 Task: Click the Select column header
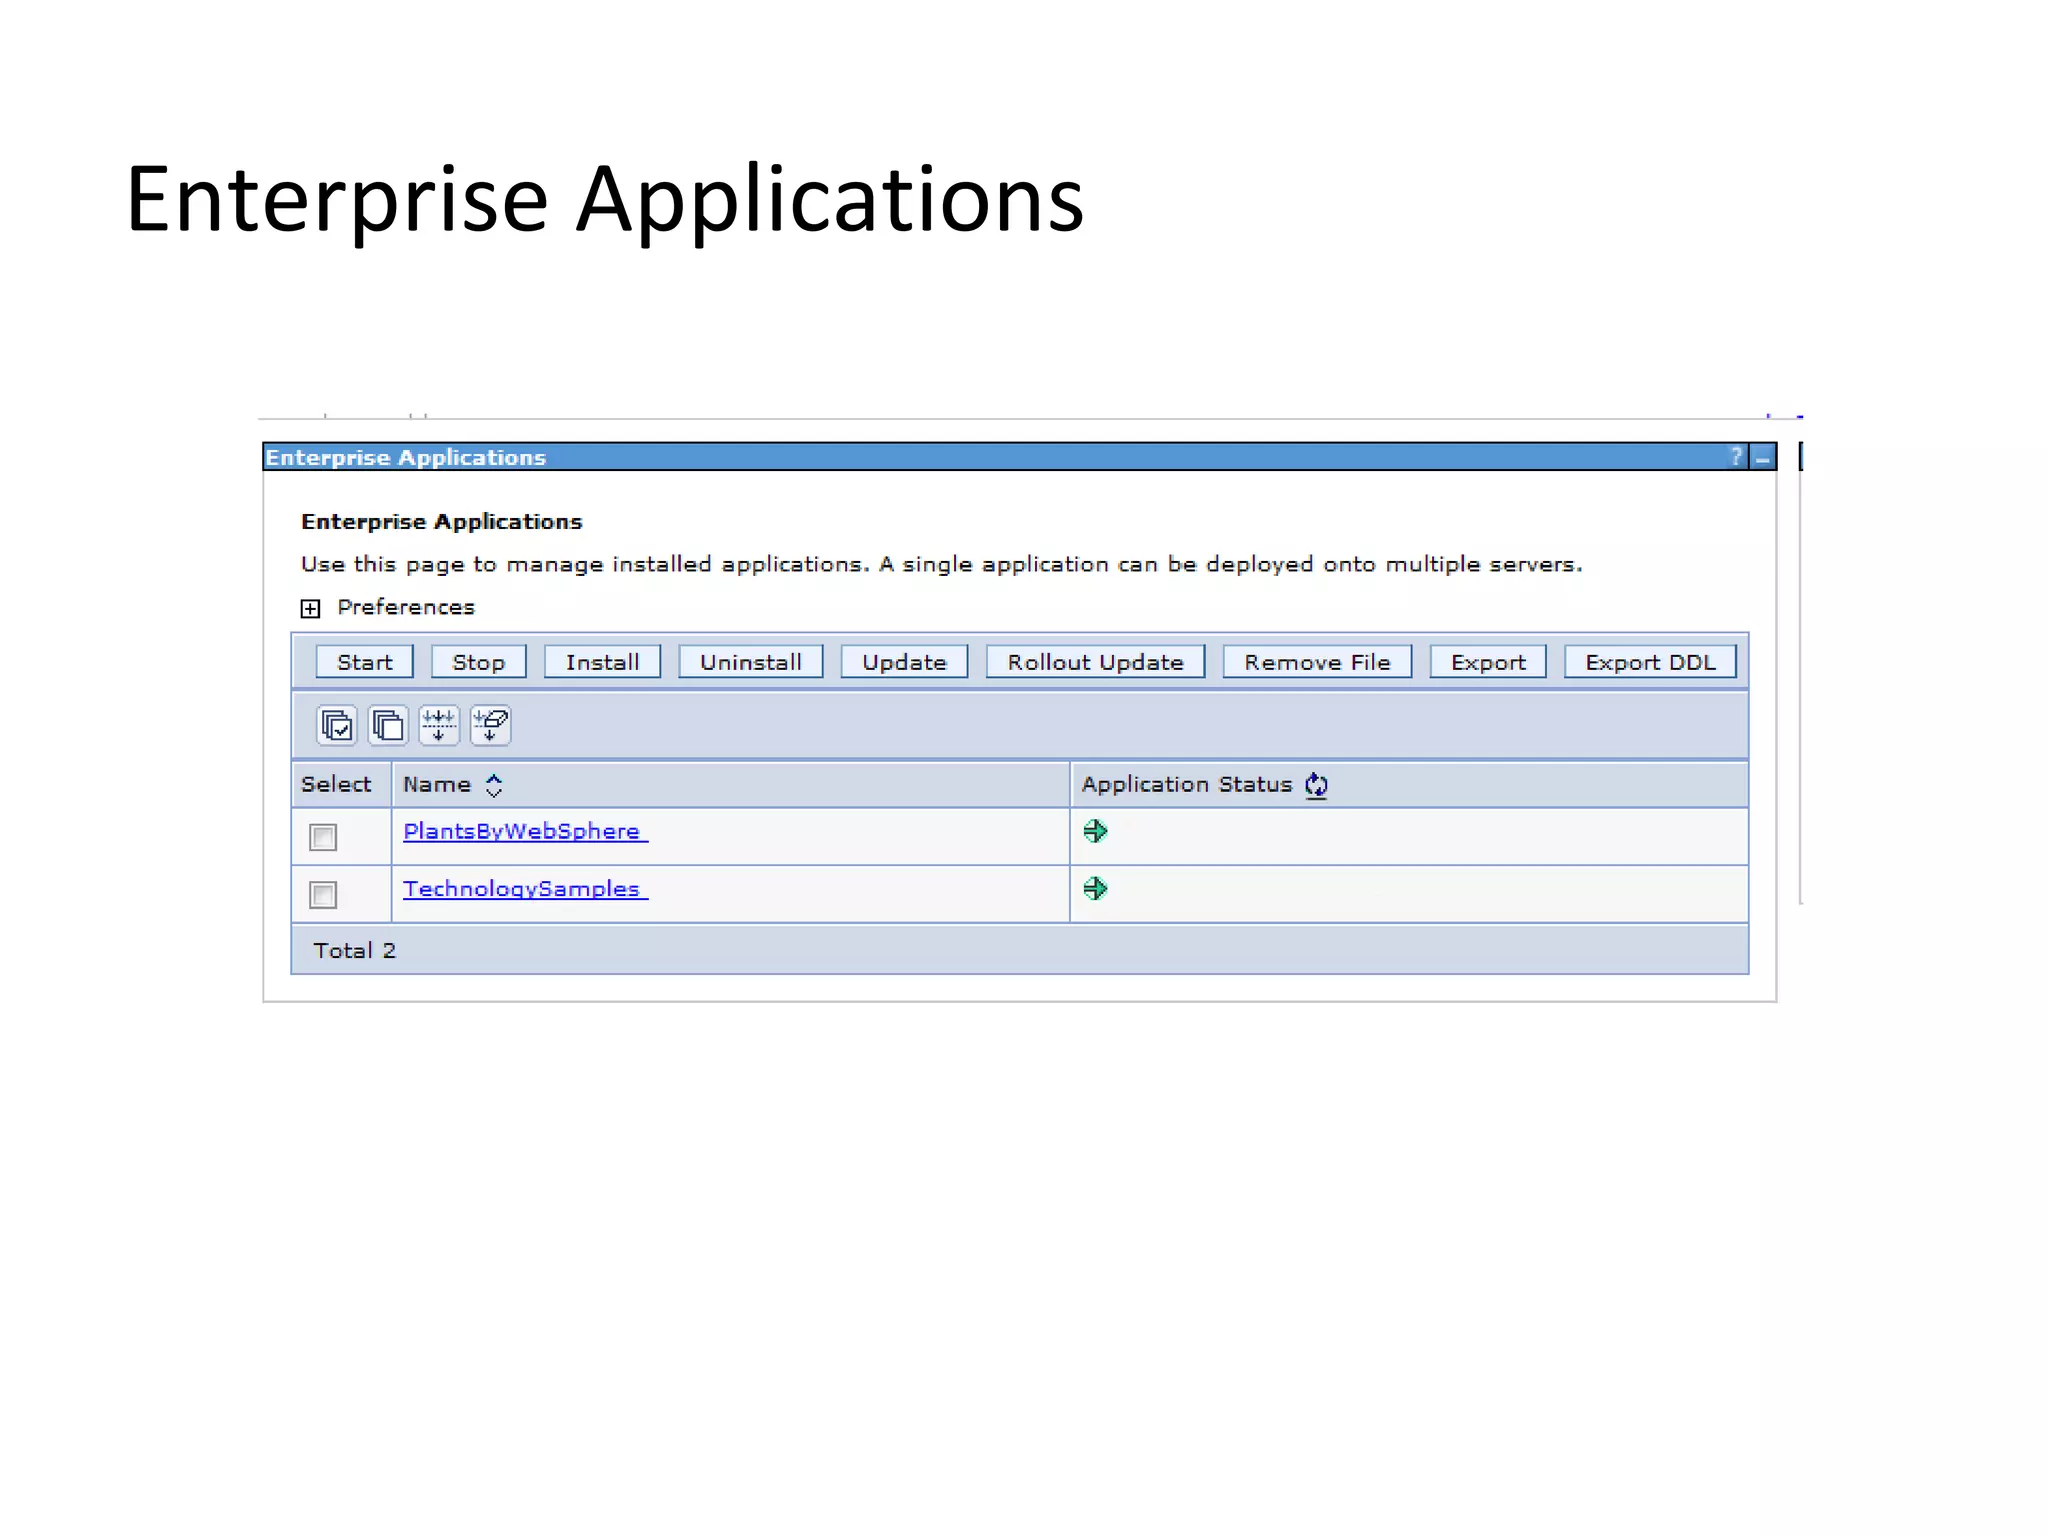(336, 785)
